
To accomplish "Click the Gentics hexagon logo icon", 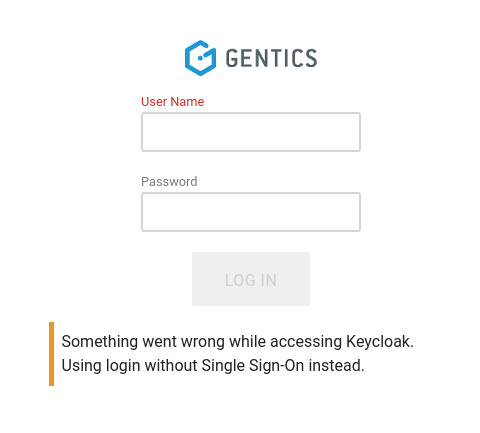I will pyautogui.click(x=200, y=58).
